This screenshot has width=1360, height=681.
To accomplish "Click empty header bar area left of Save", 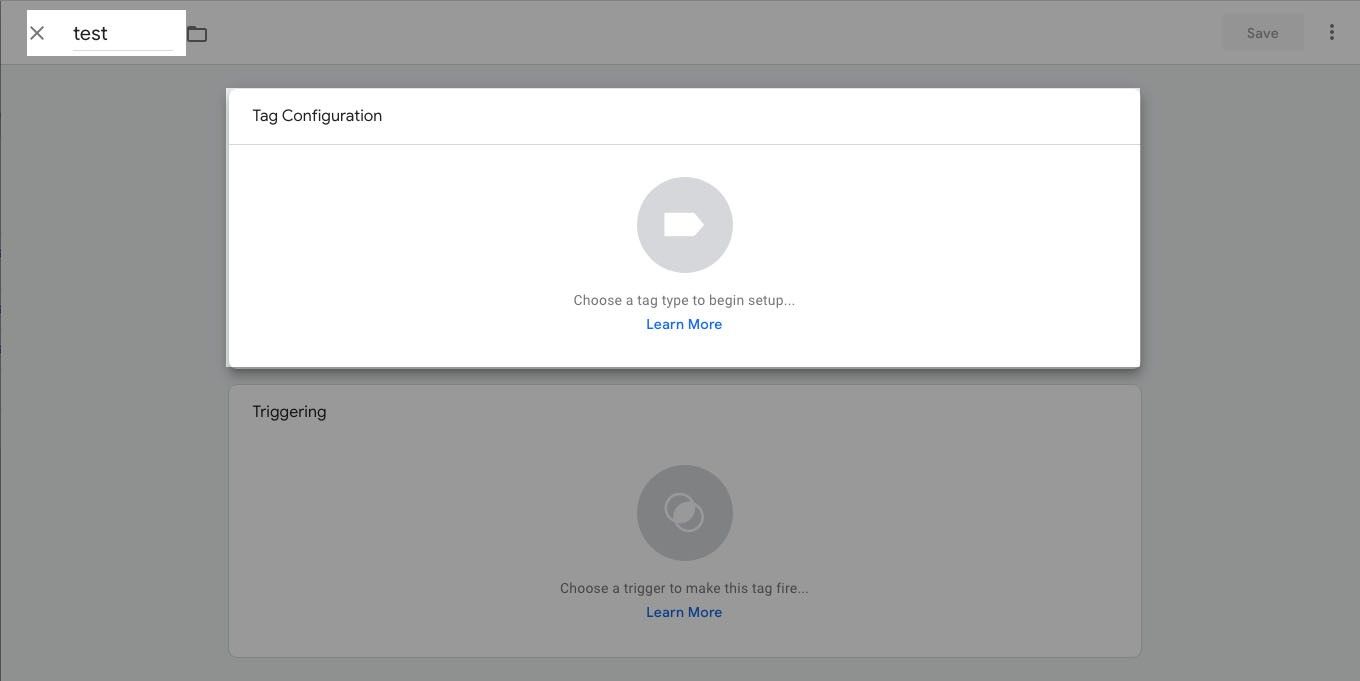I will 700,33.
